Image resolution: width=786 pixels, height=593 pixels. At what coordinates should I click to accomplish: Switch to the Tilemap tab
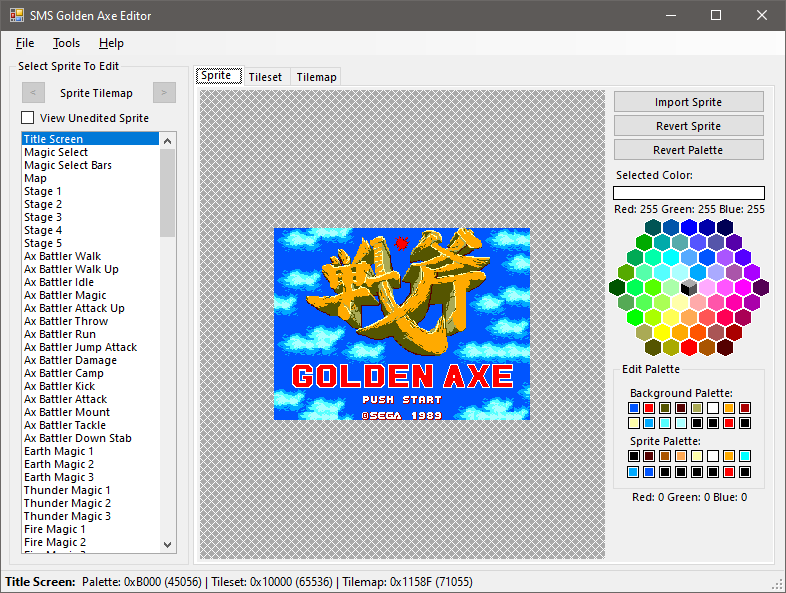[316, 77]
